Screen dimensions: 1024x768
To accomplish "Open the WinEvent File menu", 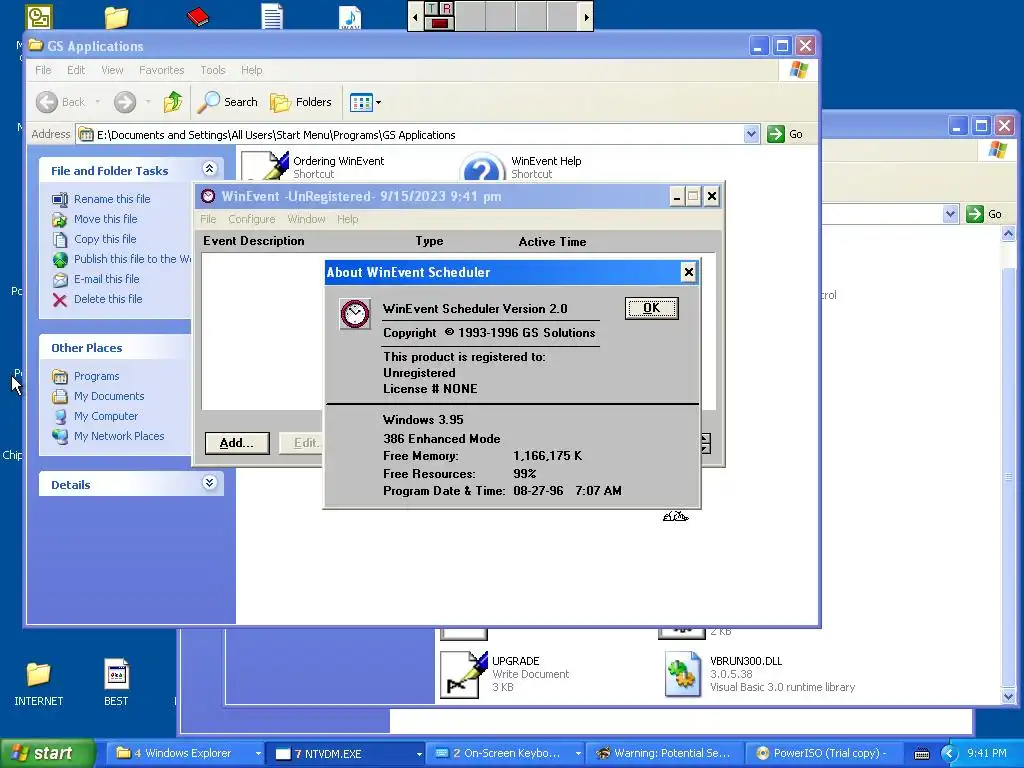I will point(208,219).
